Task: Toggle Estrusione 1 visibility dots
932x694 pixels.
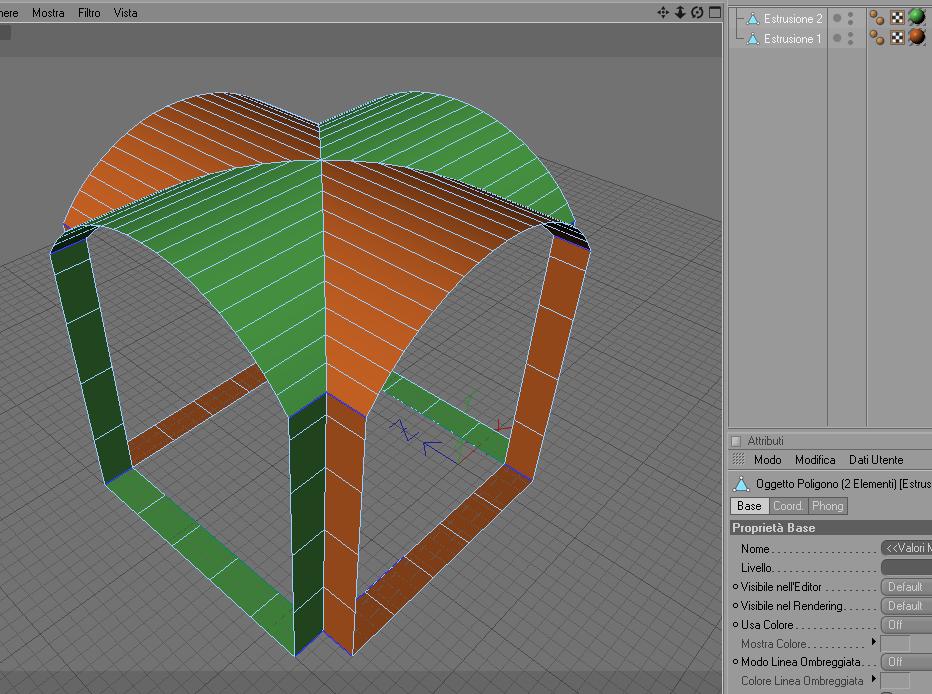Action: [851, 39]
